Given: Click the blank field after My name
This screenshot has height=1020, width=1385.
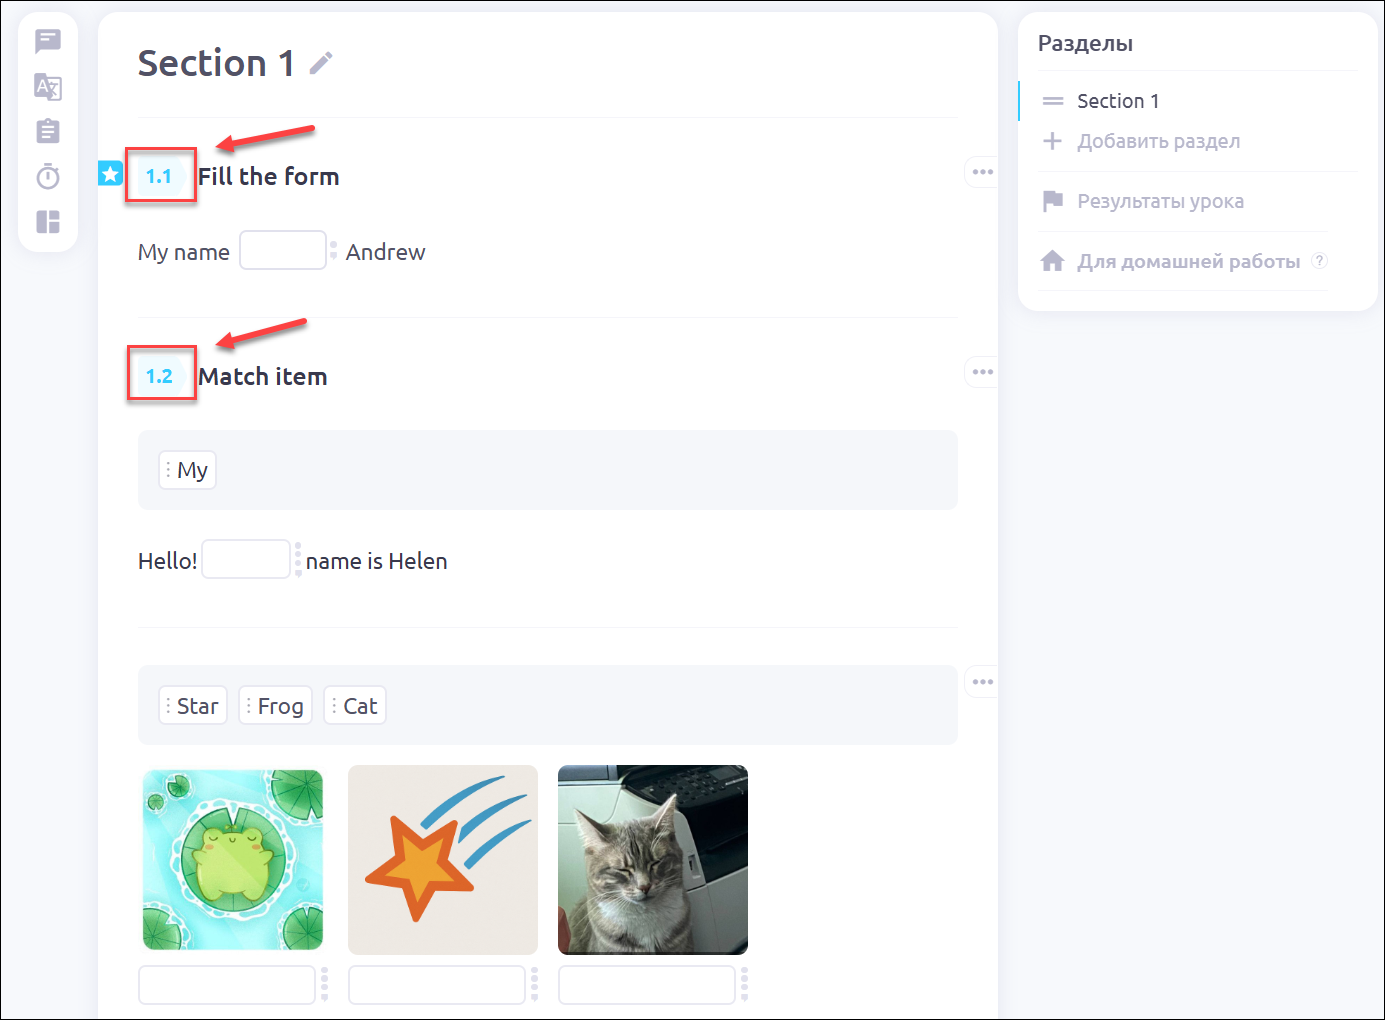Looking at the screenshot, I should coord(283,250).
